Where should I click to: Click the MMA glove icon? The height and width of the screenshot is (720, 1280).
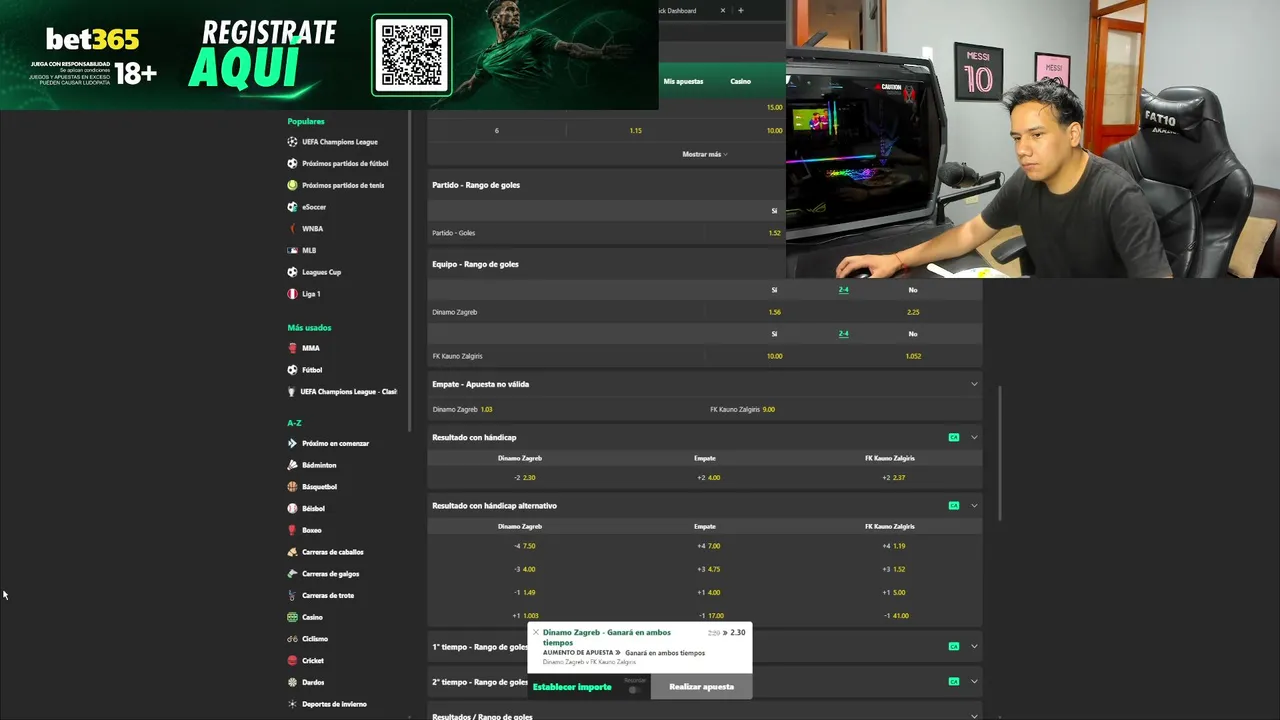pyautogui.click(x=292, y=348)
